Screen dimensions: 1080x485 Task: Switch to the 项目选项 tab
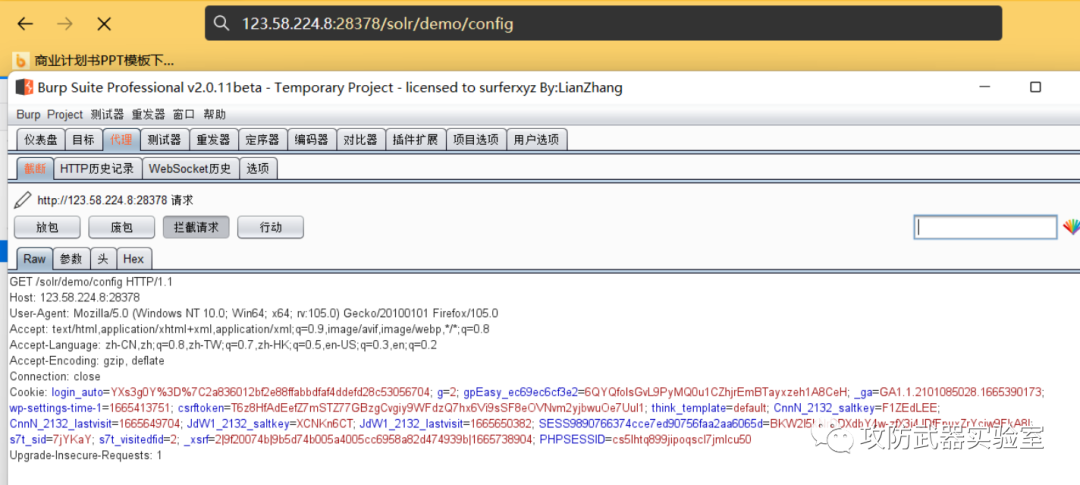476,140
